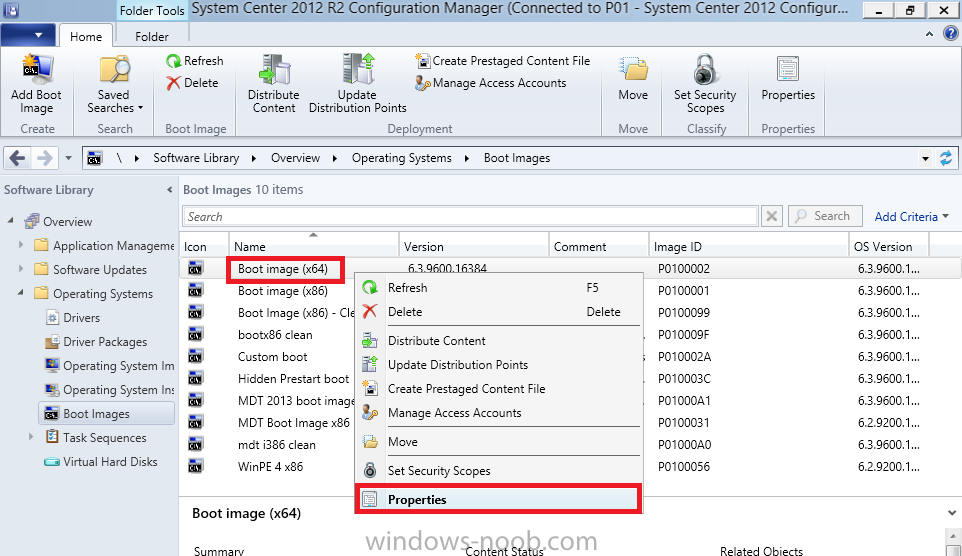This screenshot has width=962, height=556.
Task: Choose Properties from the context menu
Action: click(498, 500)
